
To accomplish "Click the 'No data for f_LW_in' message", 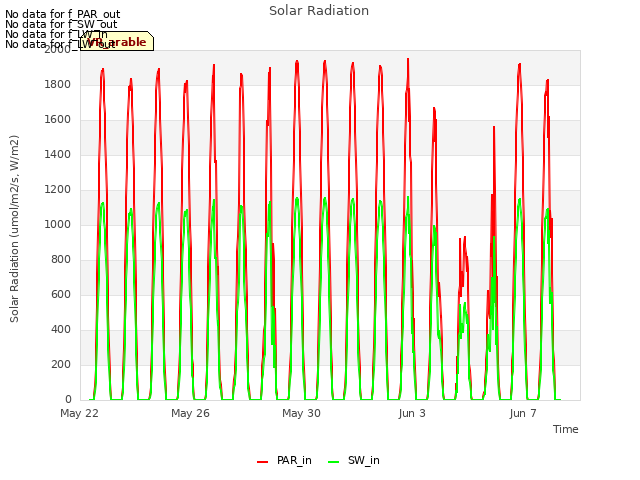I will point(56,34).
